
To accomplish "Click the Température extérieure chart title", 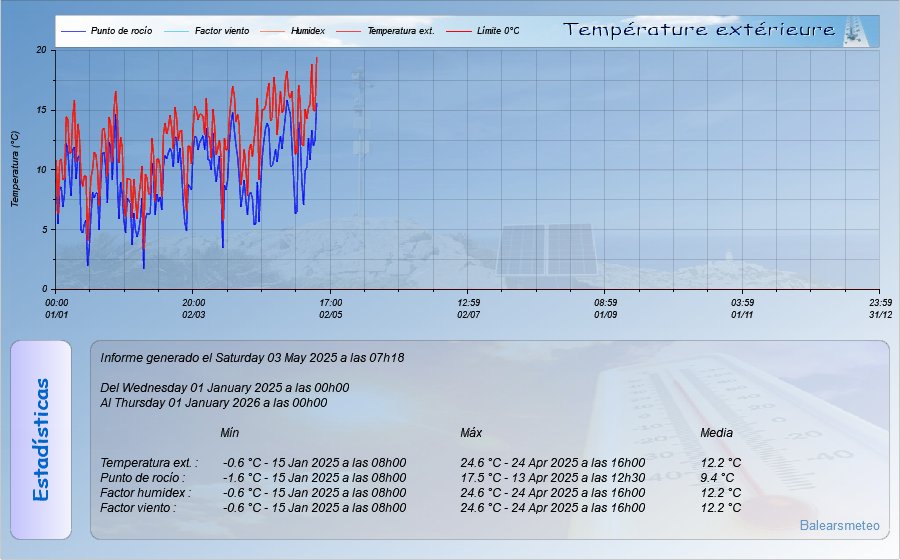I will [699, 30].
